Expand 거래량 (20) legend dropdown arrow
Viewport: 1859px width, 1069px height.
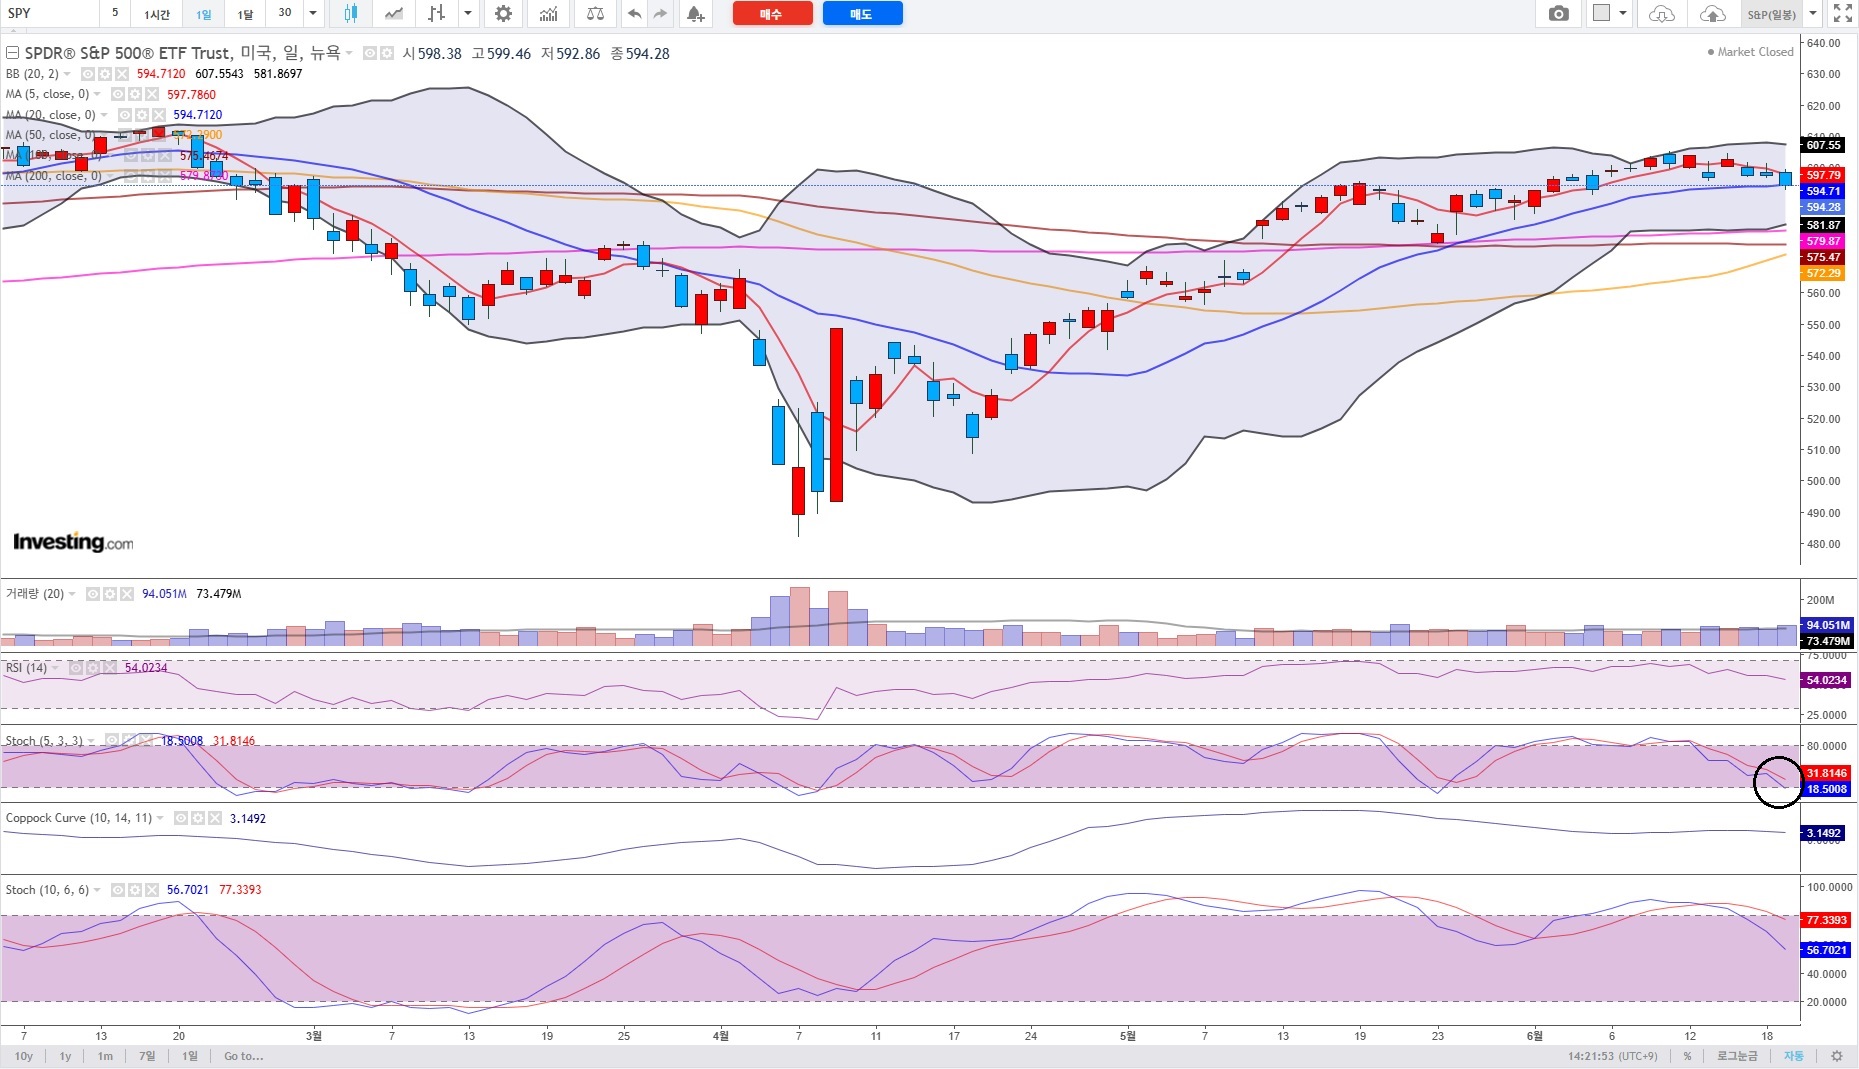[72, 594]
